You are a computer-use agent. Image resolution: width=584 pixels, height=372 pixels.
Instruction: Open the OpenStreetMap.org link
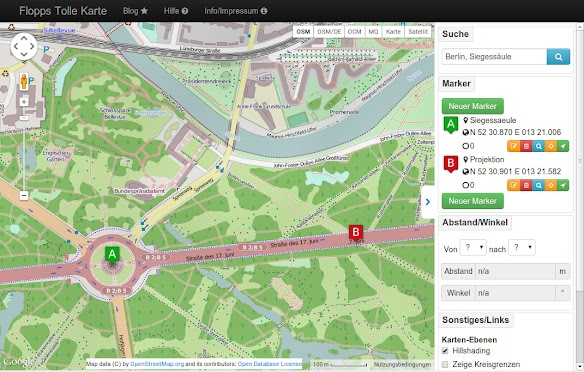tap(157, 364)
